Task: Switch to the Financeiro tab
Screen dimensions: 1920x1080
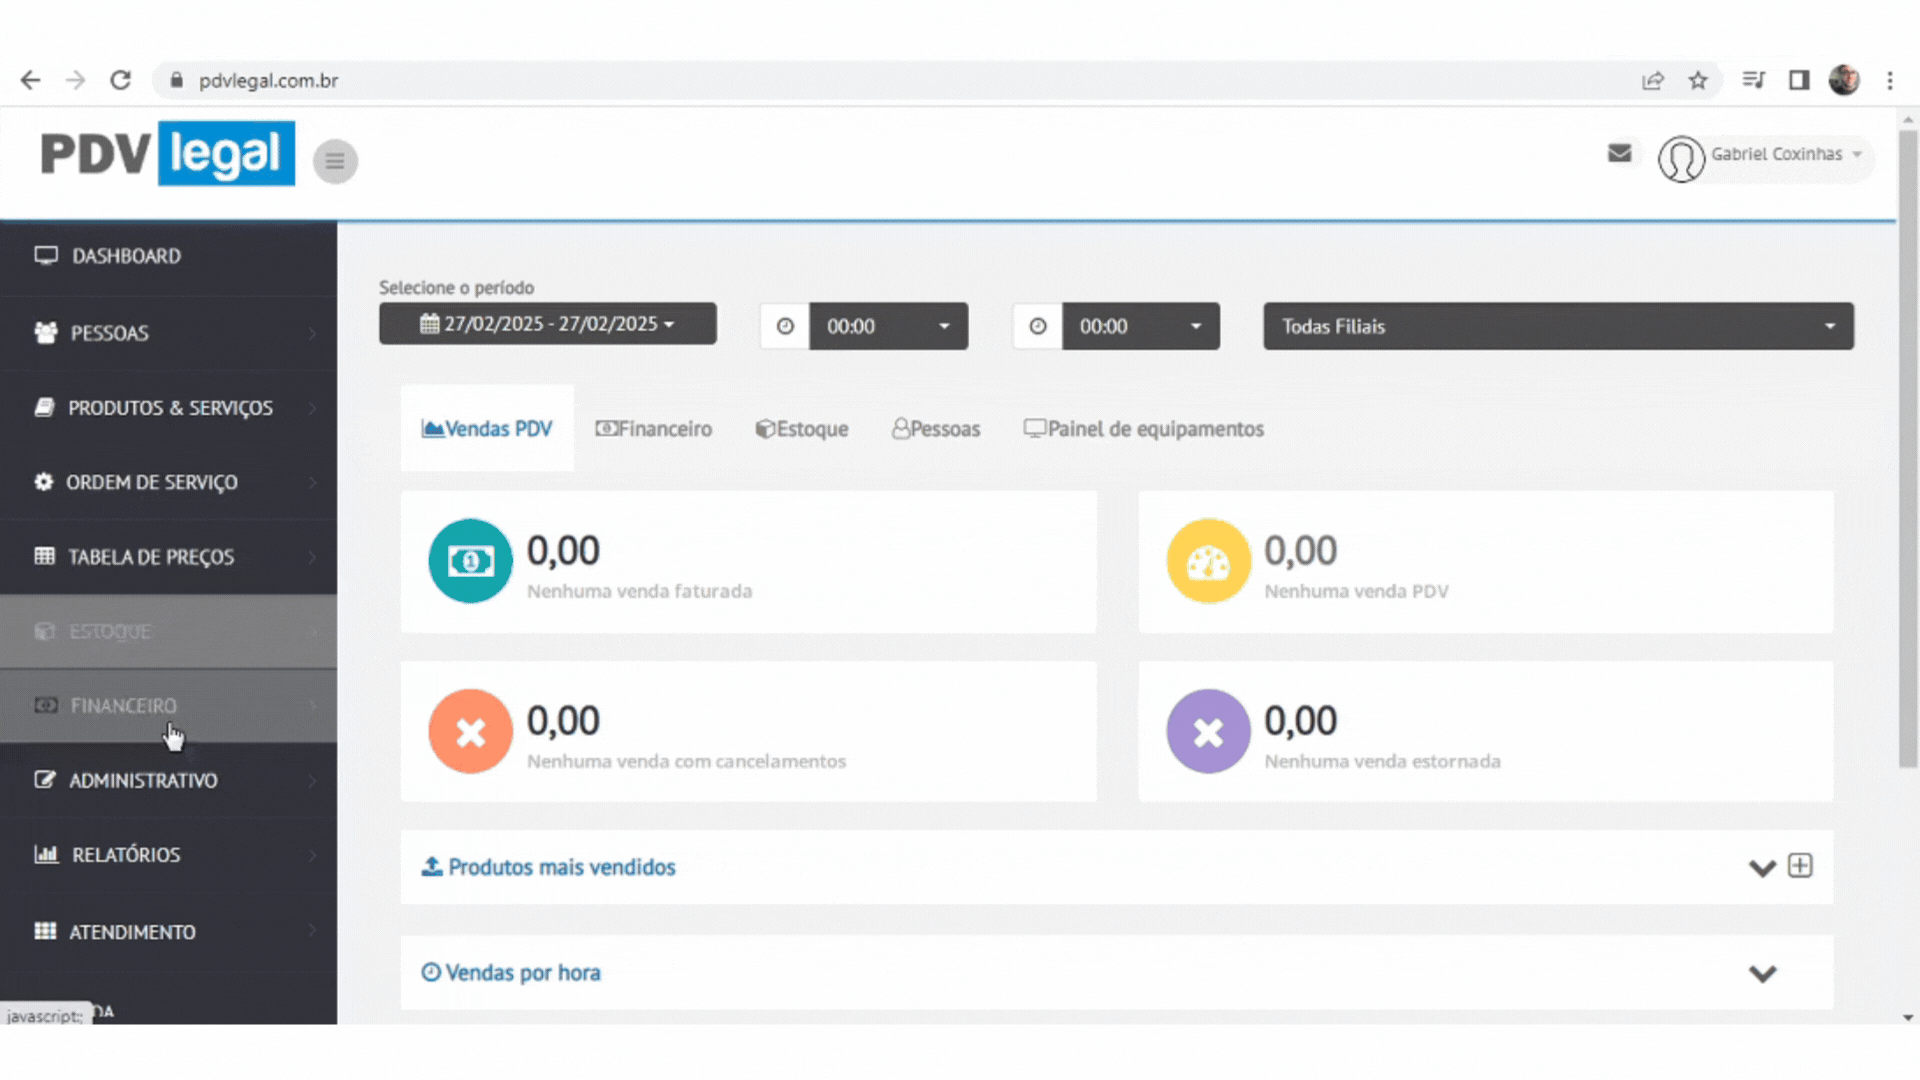Action: (654, 429)
